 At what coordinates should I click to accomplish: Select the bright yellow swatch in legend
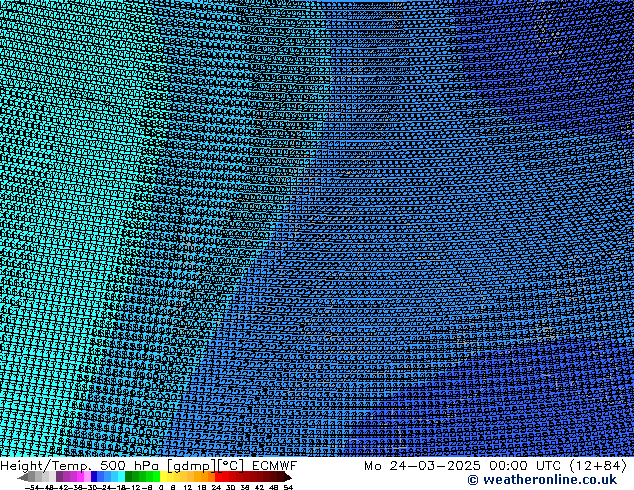coord(163,477)
